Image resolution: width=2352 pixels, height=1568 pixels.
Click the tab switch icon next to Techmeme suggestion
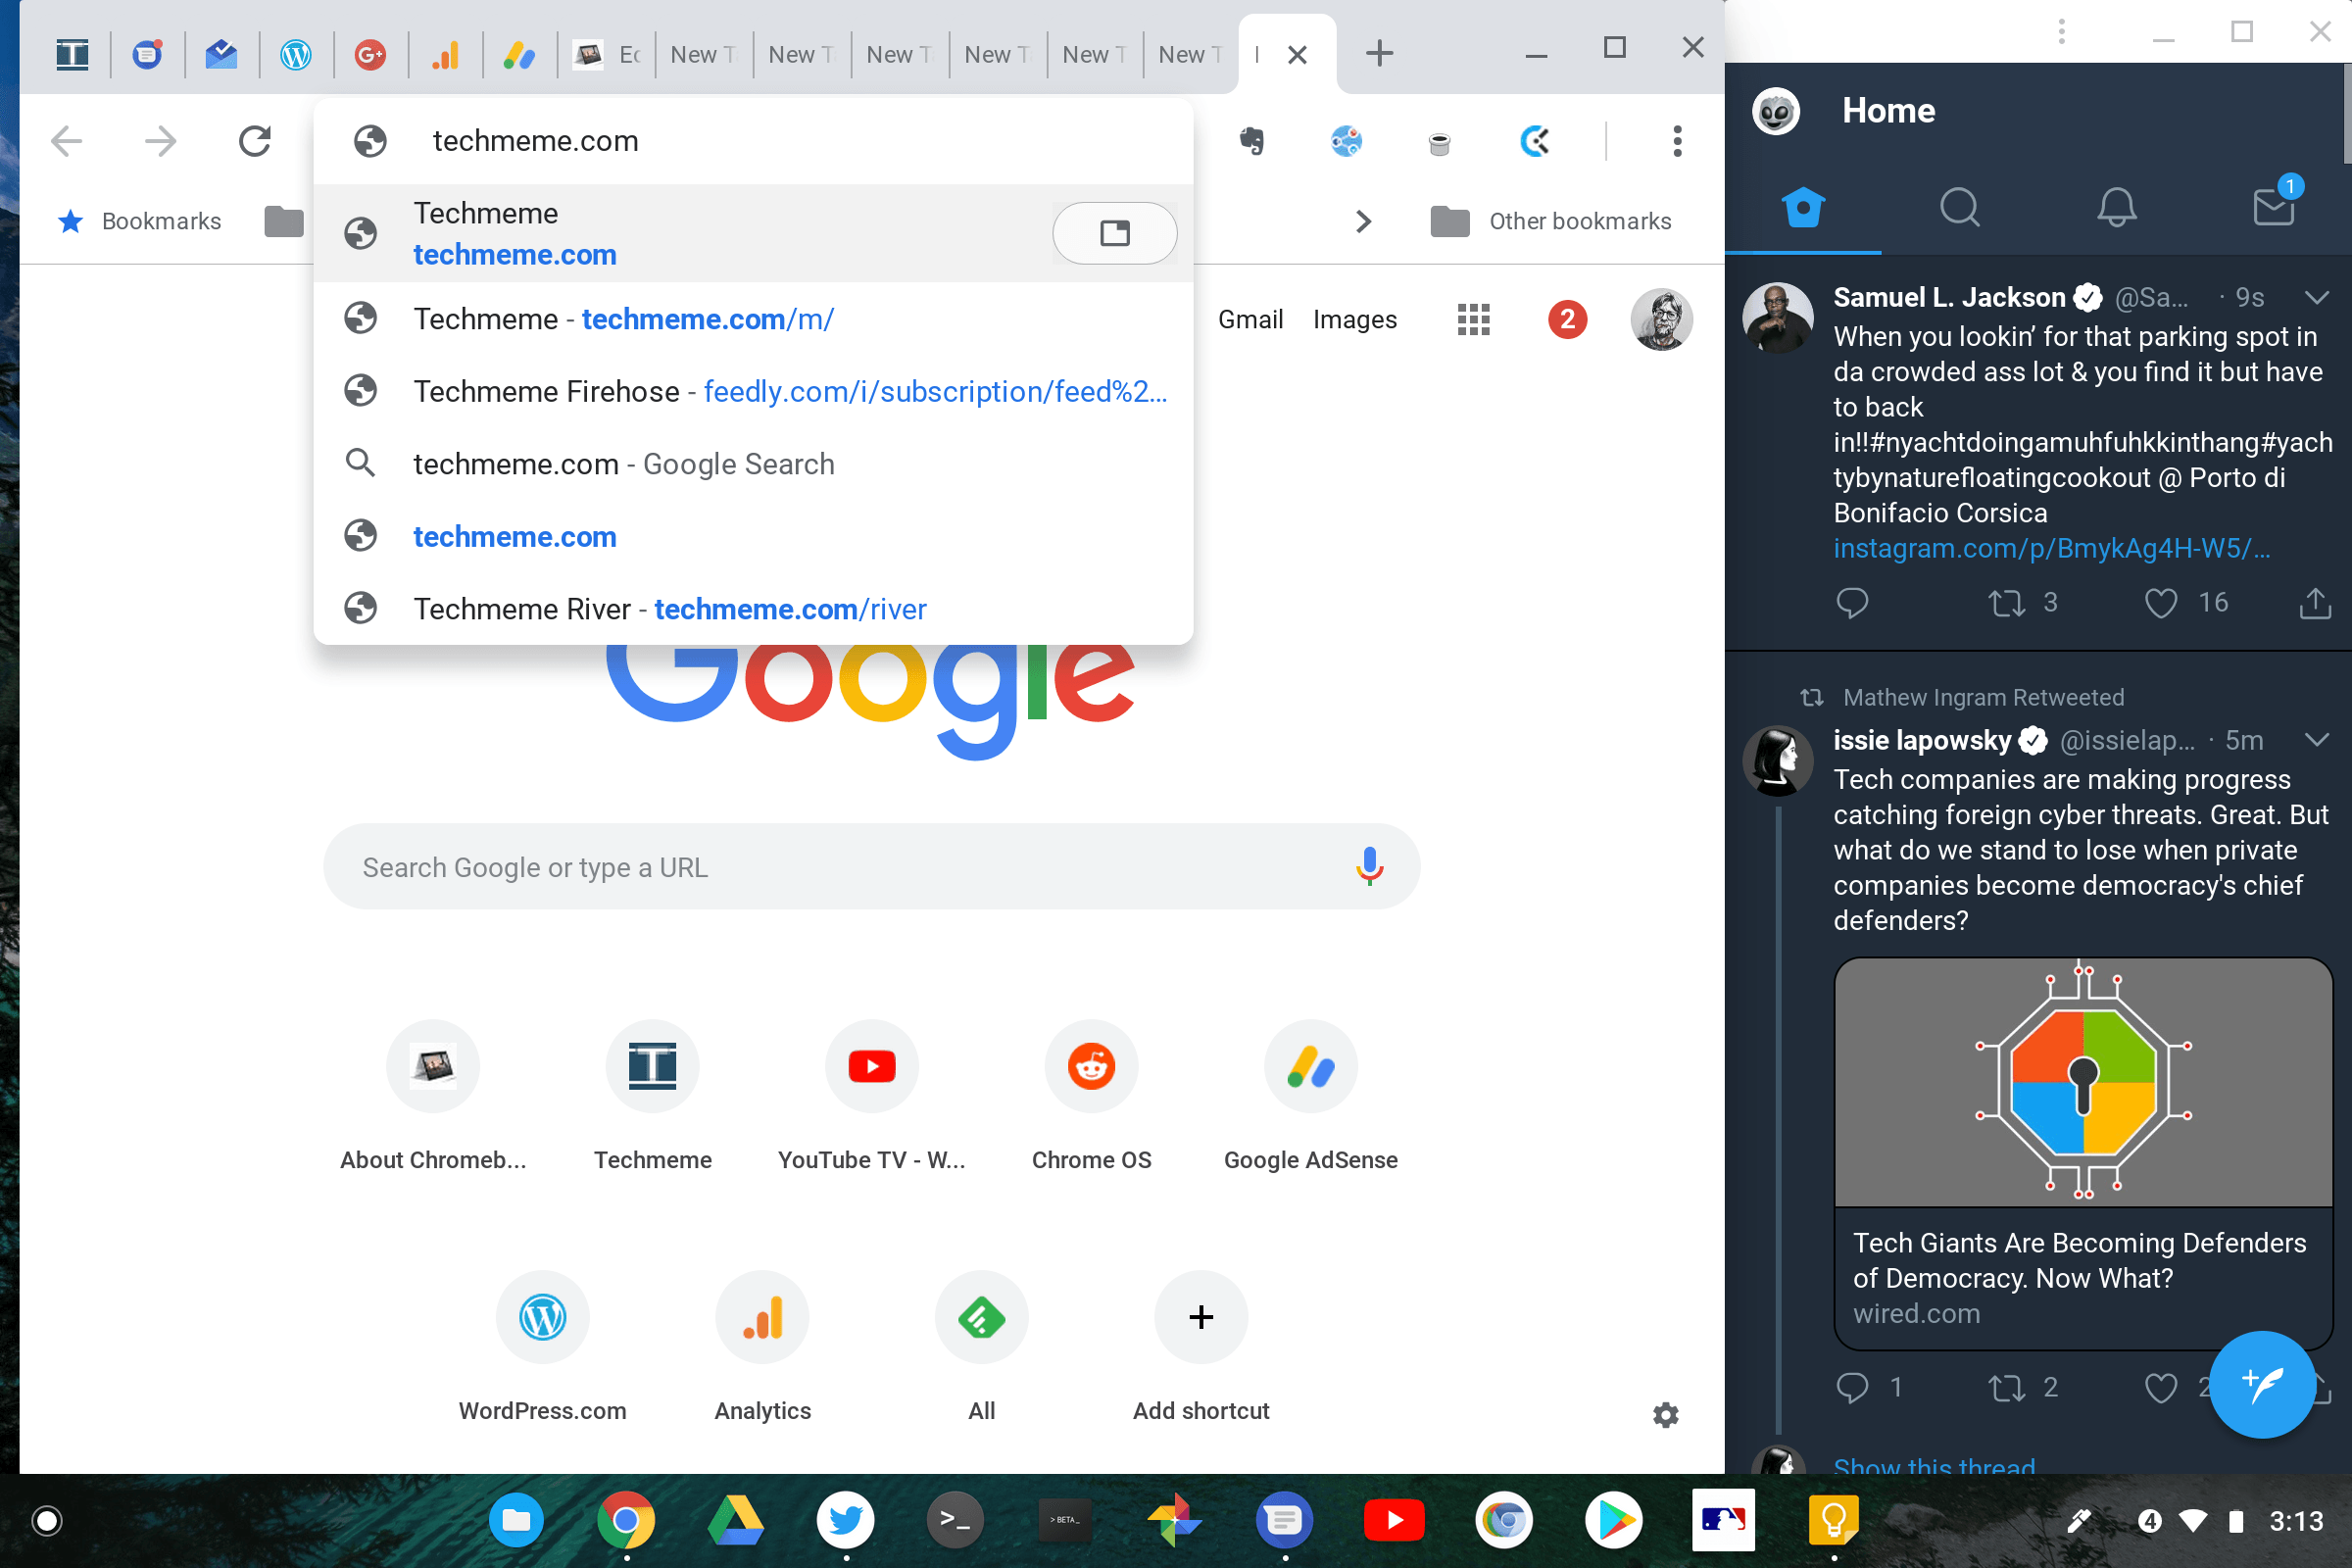pos(1115,231)
